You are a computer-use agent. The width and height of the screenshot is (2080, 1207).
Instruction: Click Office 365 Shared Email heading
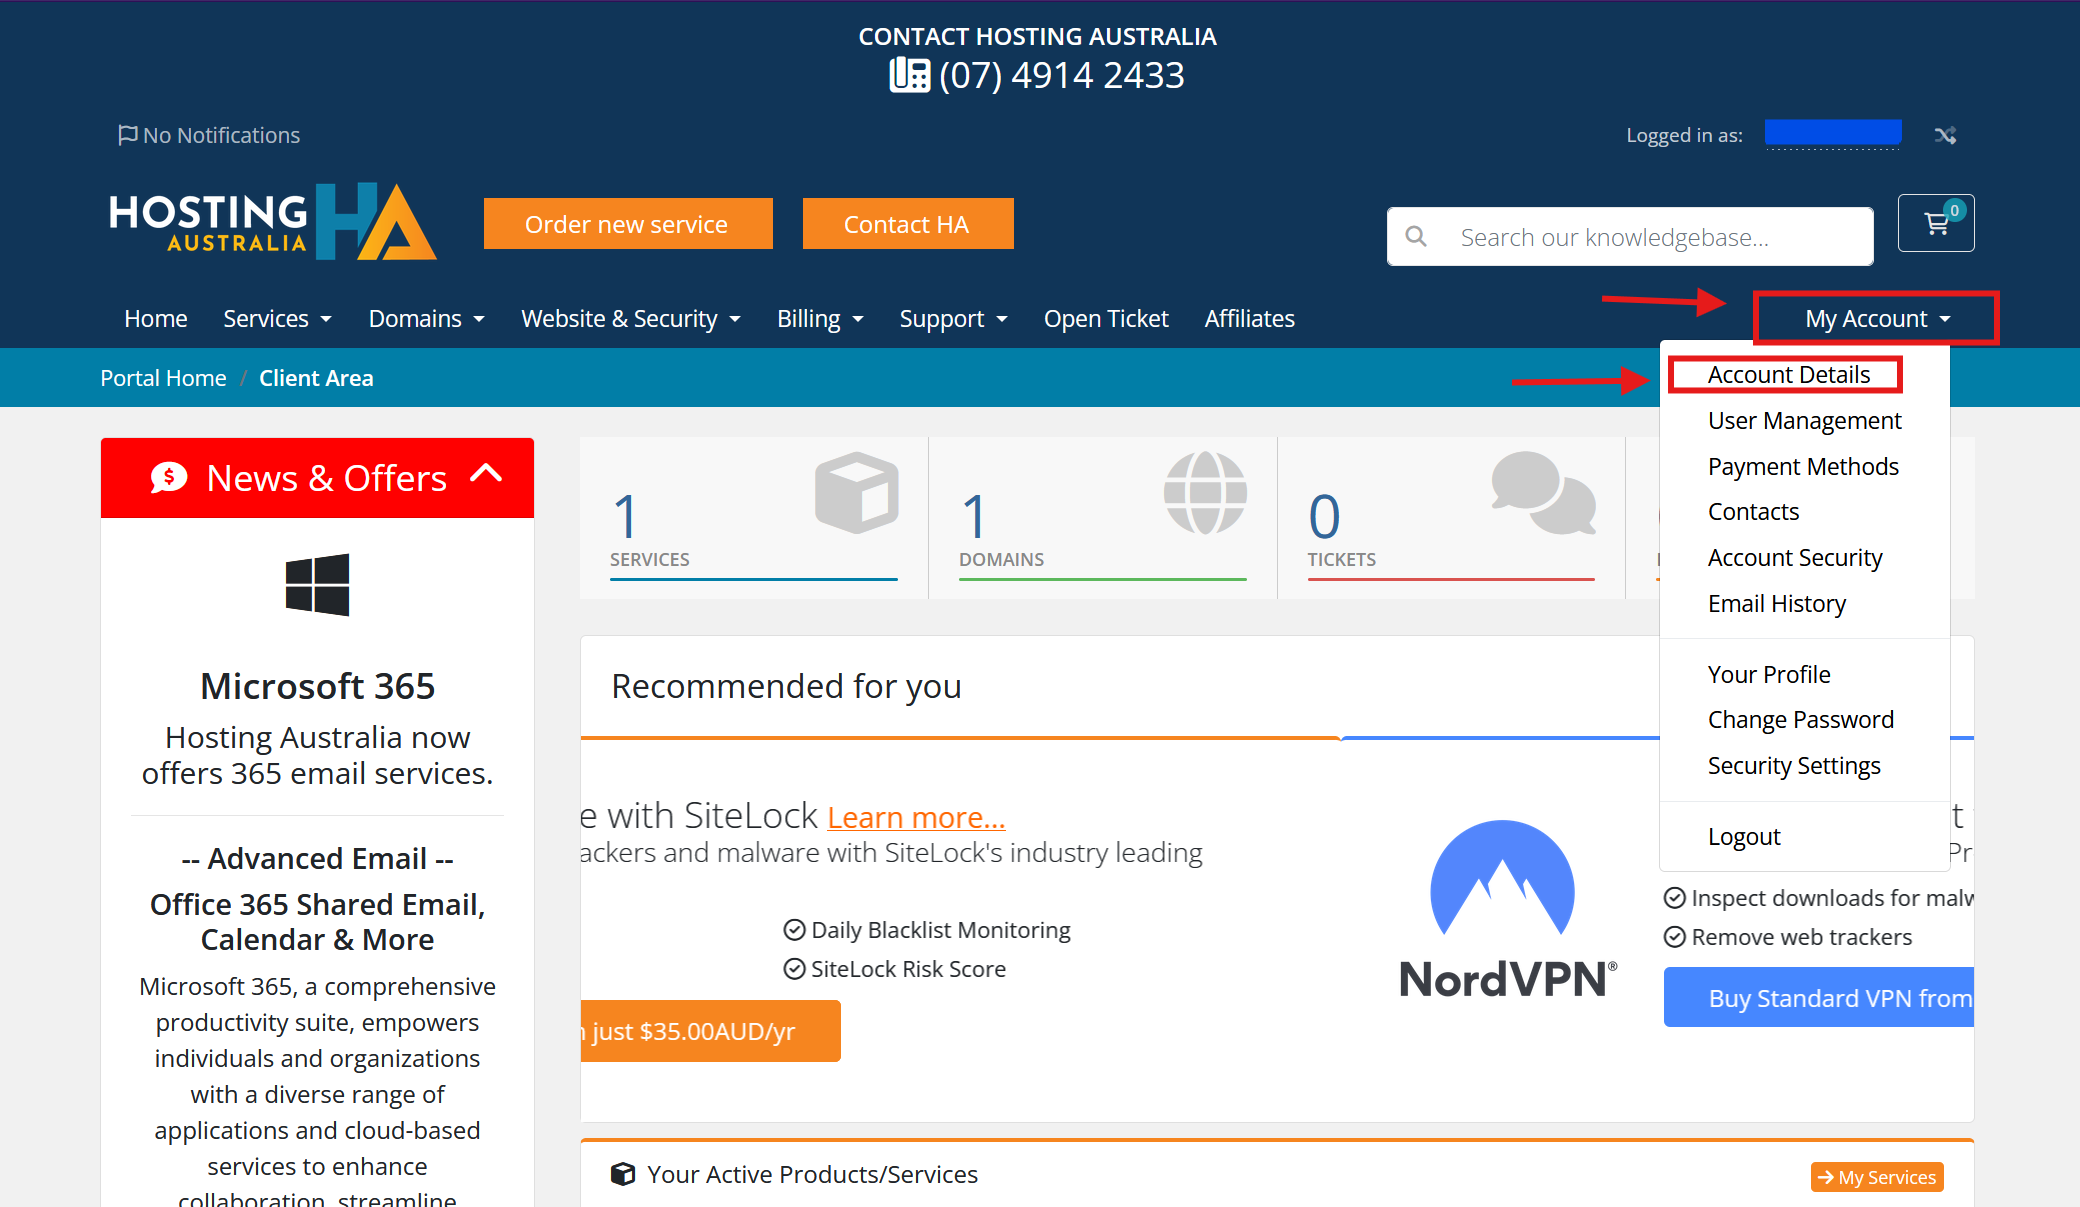click(x=317, y=922)
